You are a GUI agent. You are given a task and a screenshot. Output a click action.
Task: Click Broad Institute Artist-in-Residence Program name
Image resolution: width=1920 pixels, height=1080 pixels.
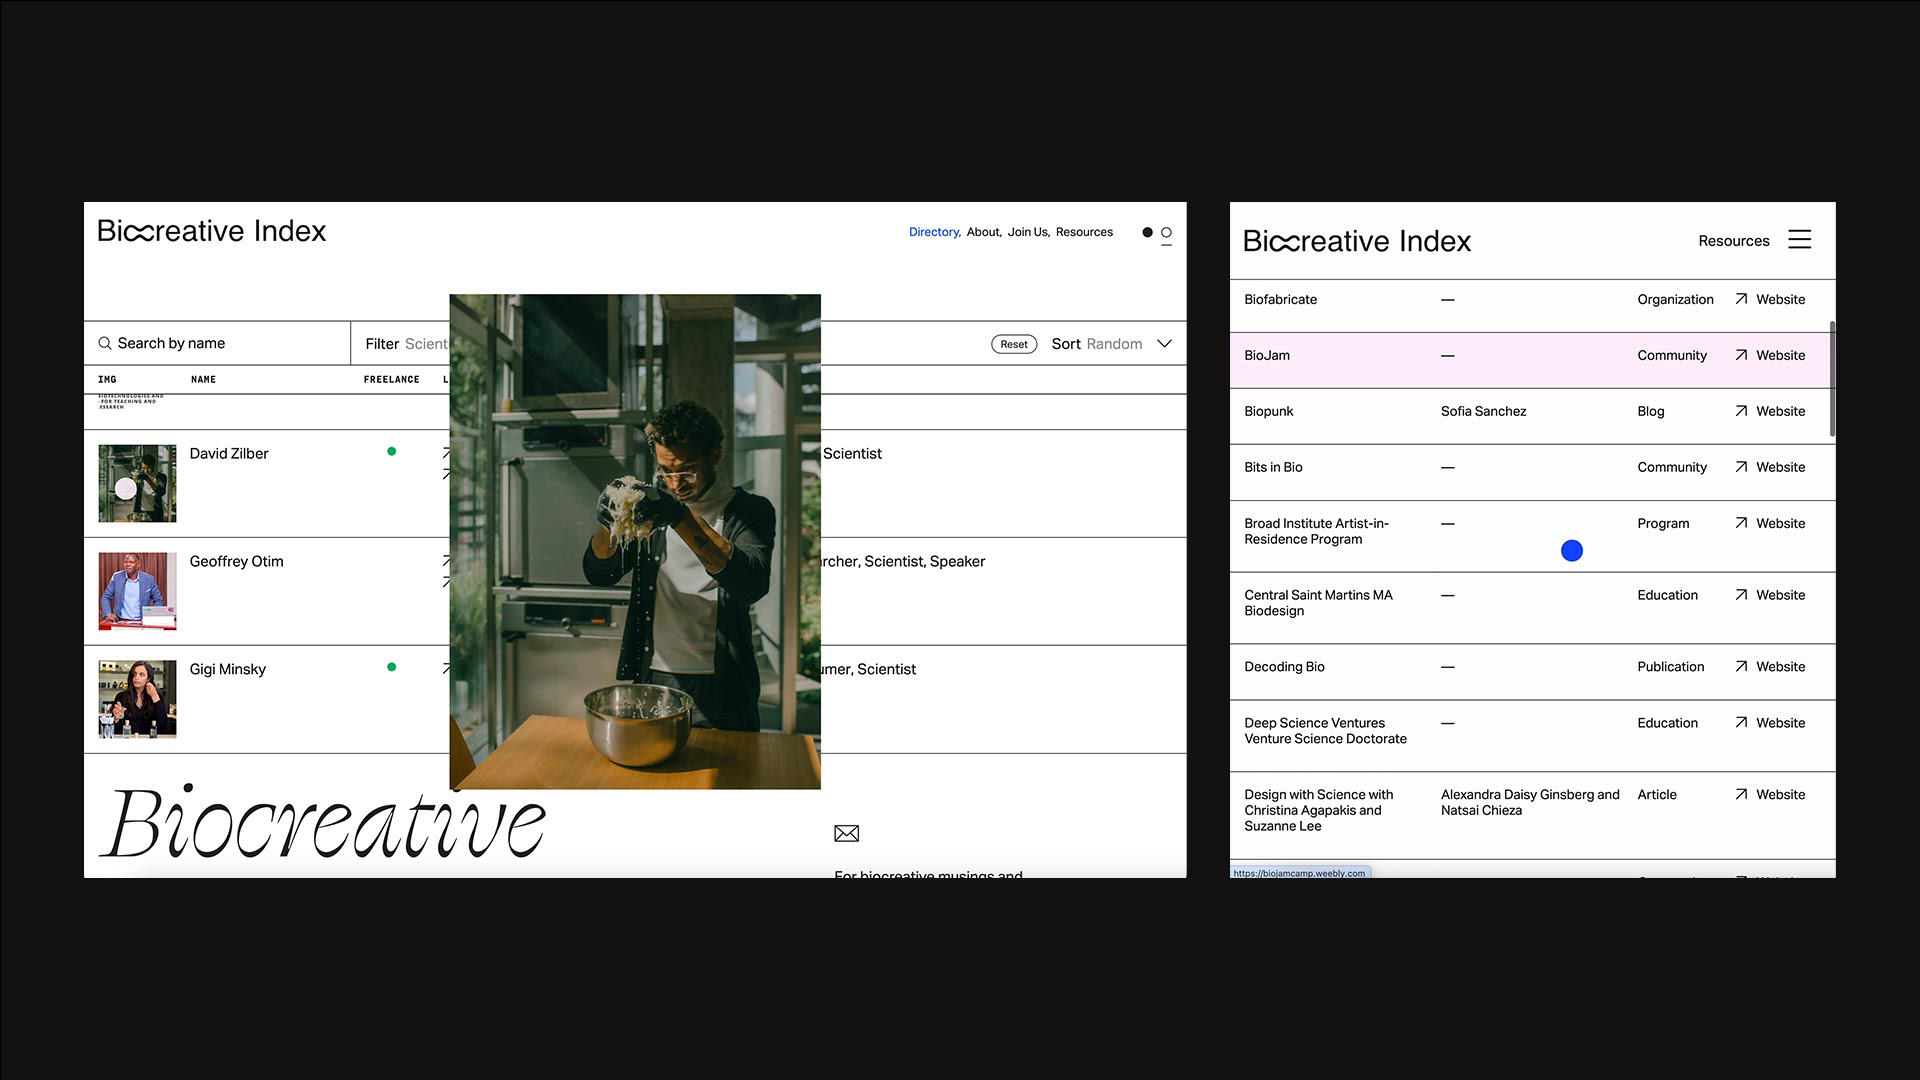pyautogui.click(x=1316, y=531)
